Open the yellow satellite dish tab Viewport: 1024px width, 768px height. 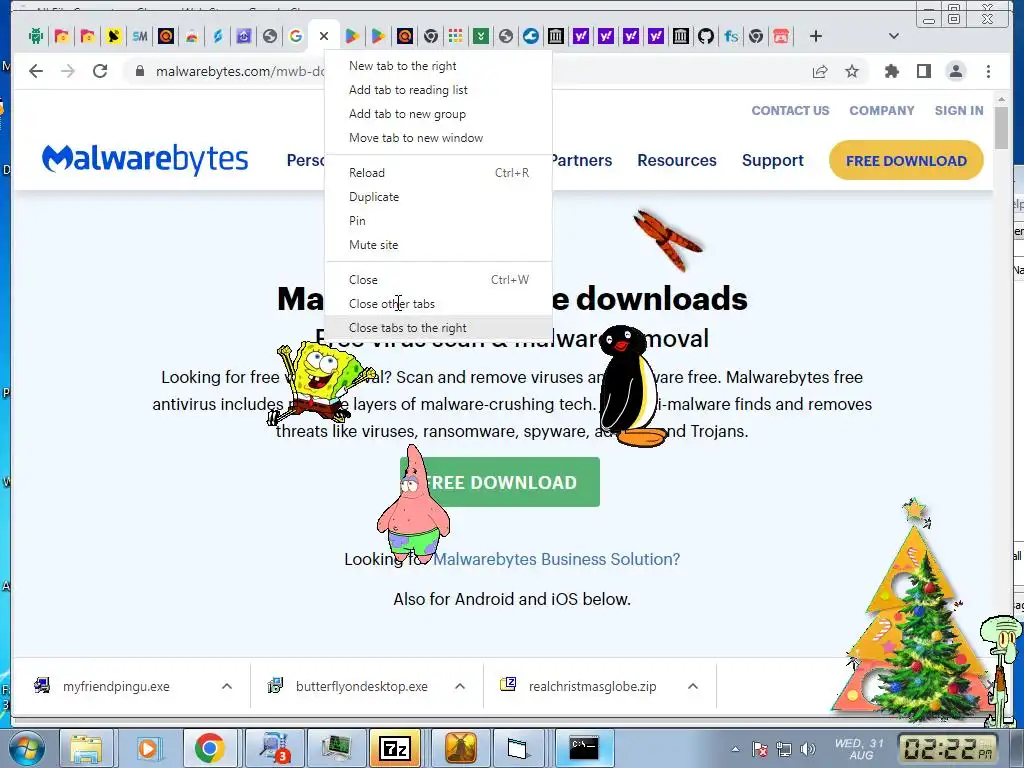coord(114,37)
